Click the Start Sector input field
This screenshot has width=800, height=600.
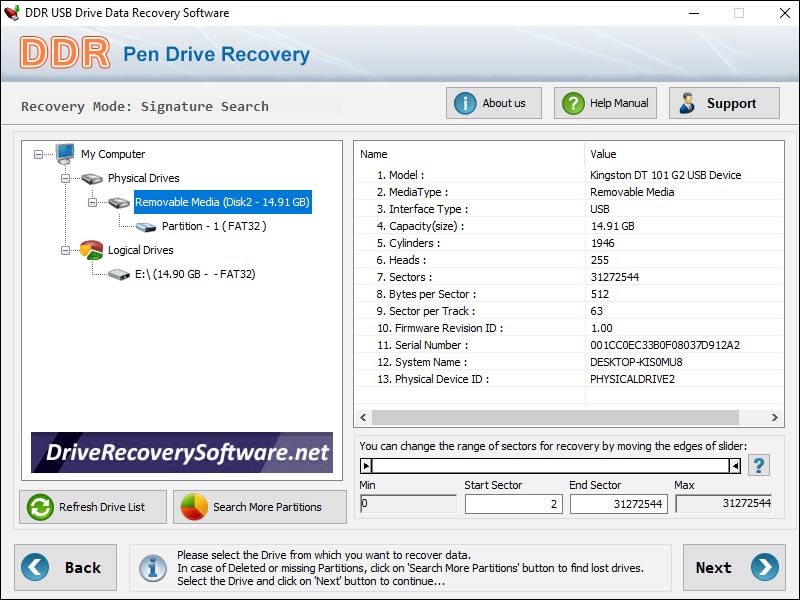513,504
